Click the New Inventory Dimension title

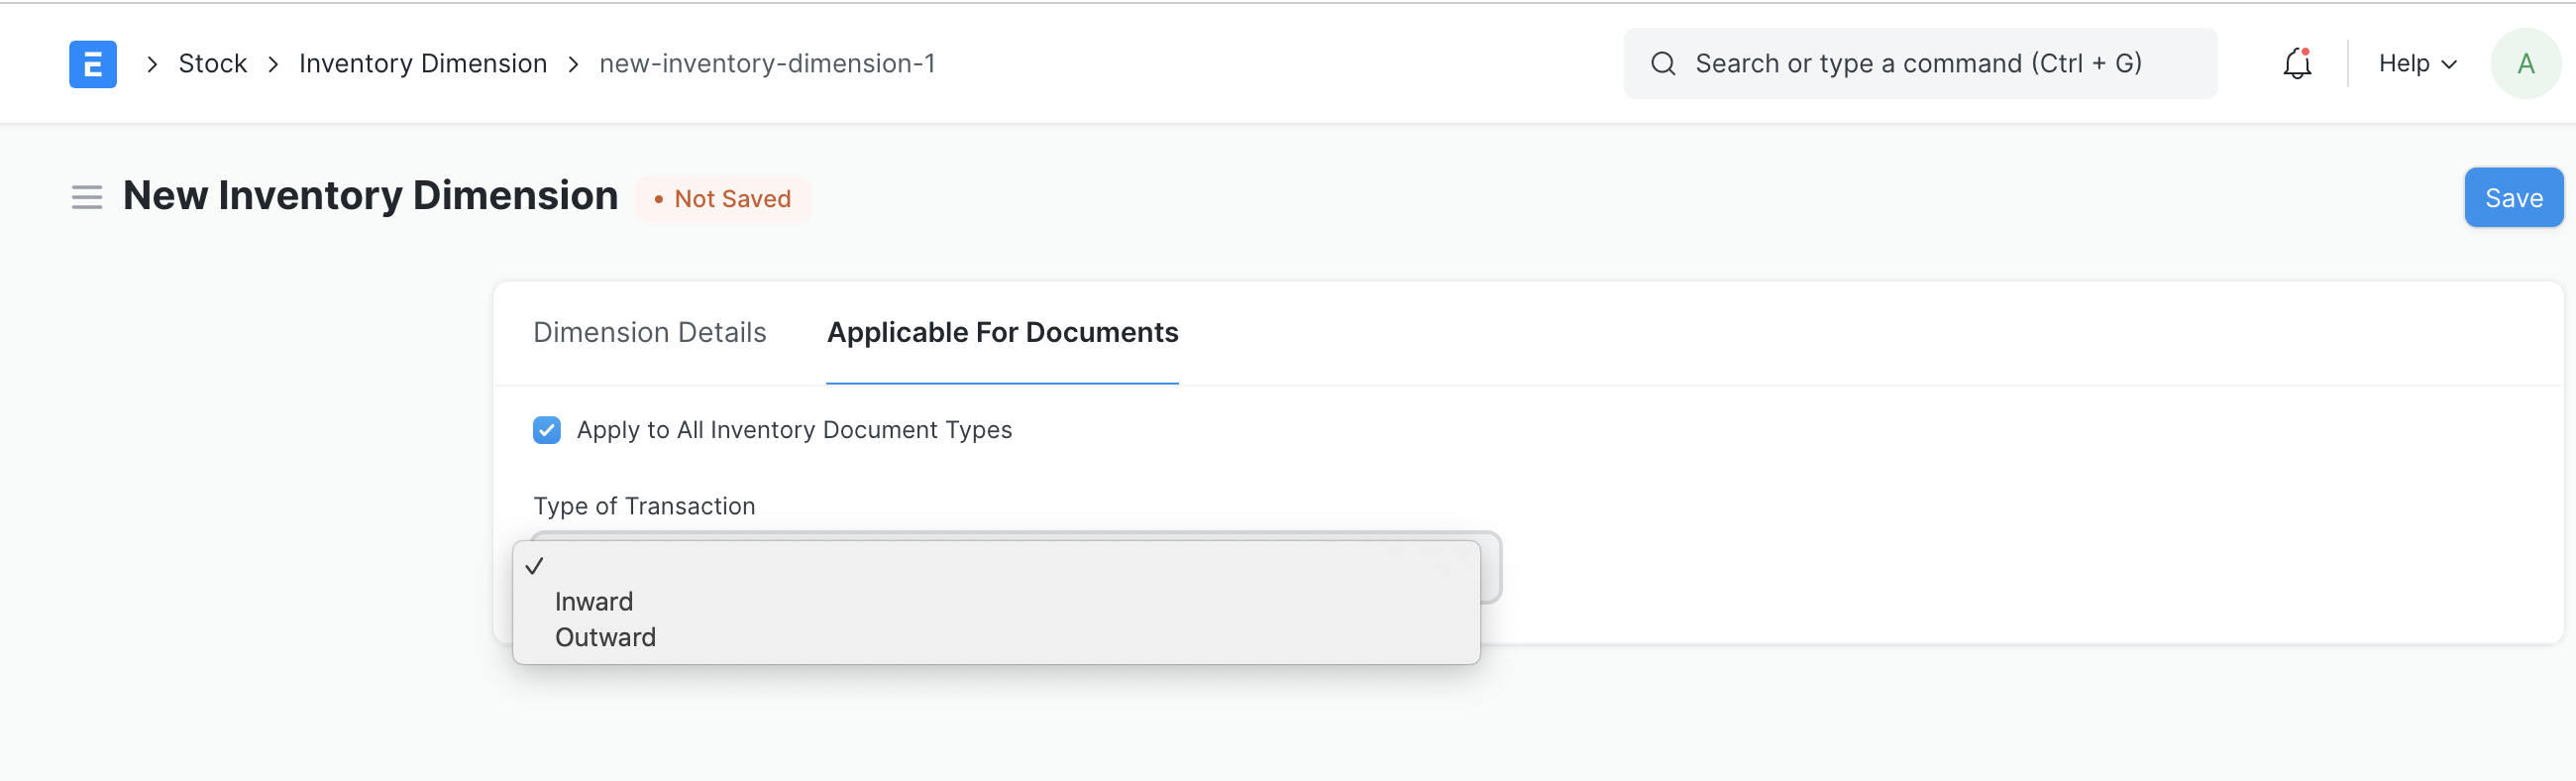click(x=370, y=196)
